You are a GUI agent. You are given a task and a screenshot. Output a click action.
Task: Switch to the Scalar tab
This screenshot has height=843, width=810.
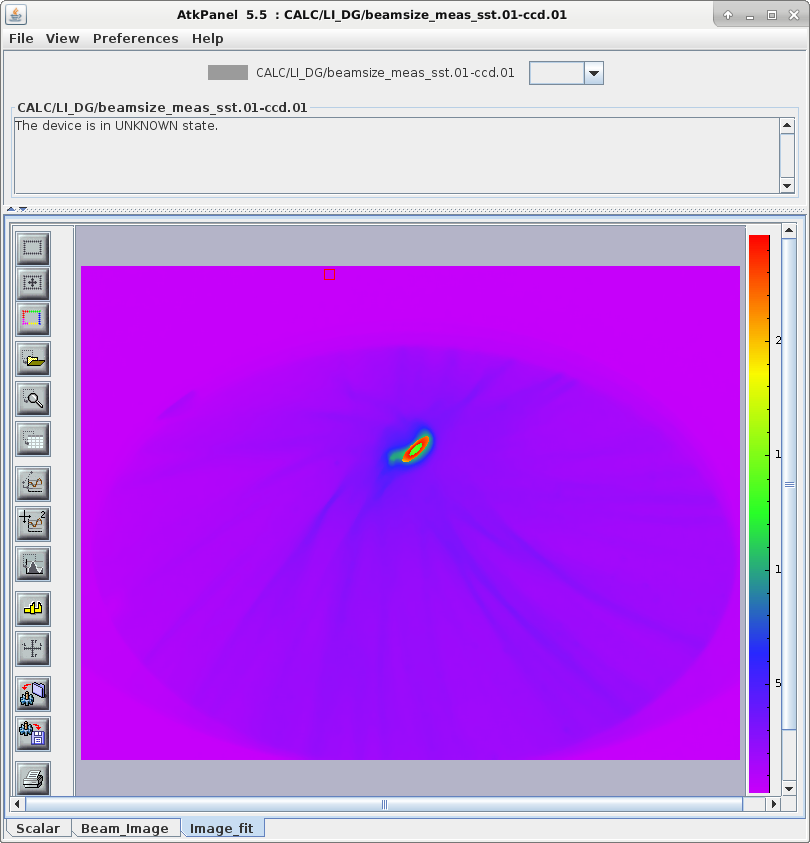click(37, 828)
